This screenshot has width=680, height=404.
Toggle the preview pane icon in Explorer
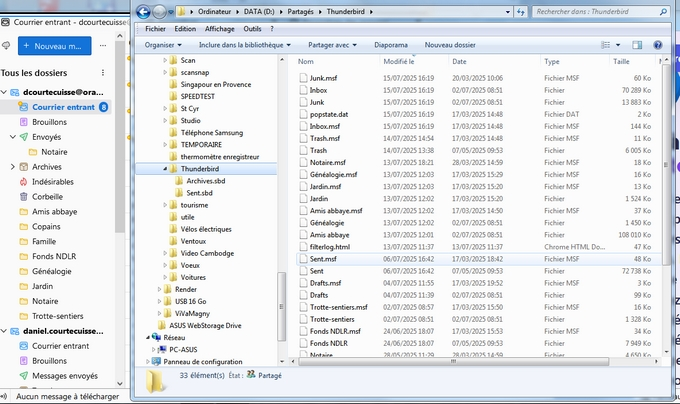click(x=637, y=45)
